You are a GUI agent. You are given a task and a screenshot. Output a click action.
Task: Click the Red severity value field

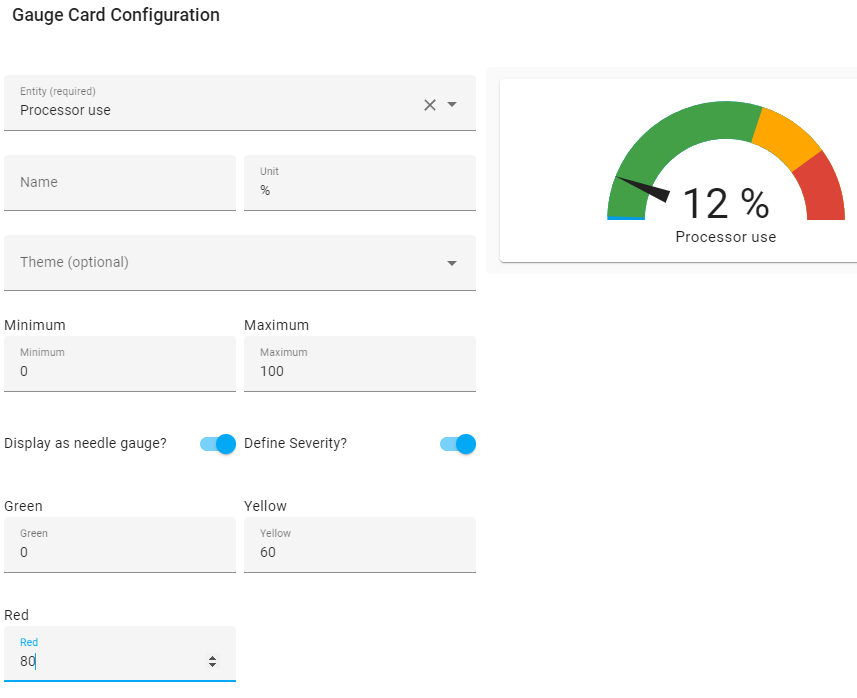click(x=120, y=654)
